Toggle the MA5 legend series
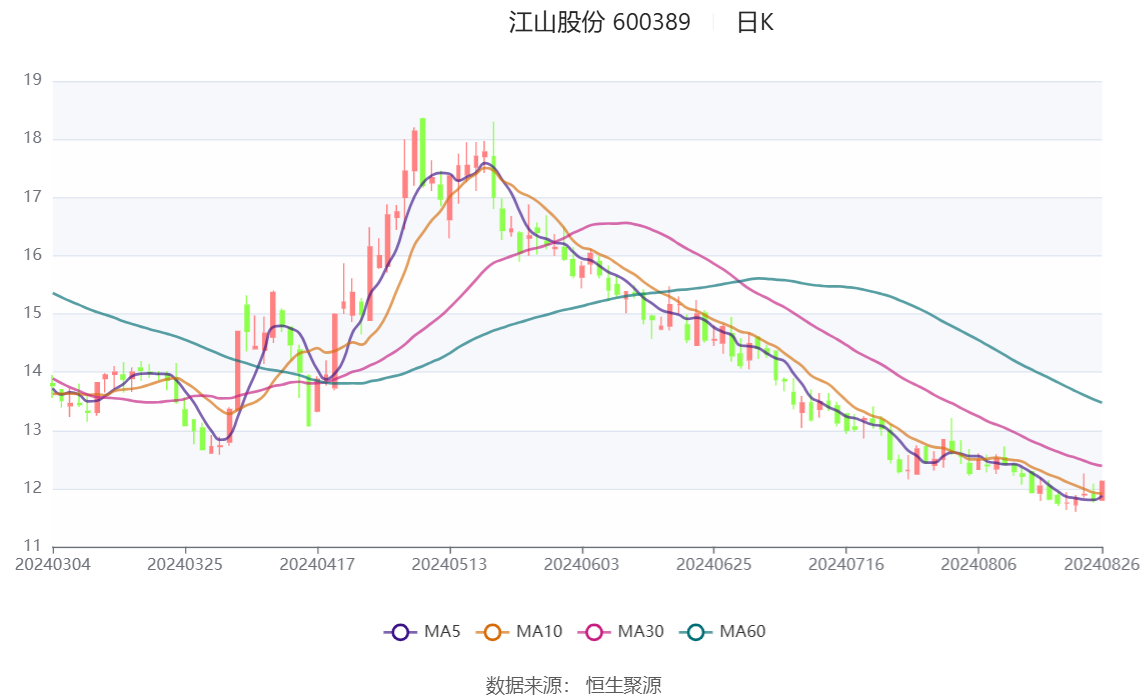Screen dimensions: 1147x699 422,632
